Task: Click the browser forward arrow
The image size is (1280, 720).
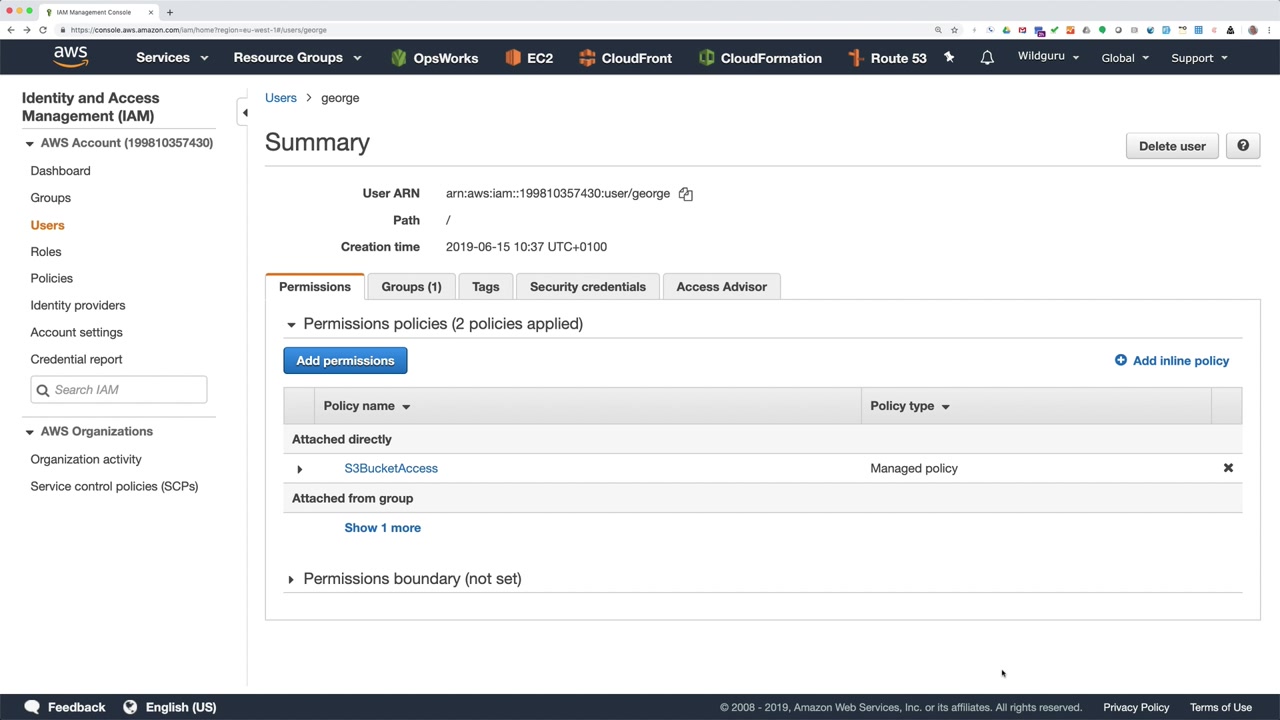Action: click(27, 30)
